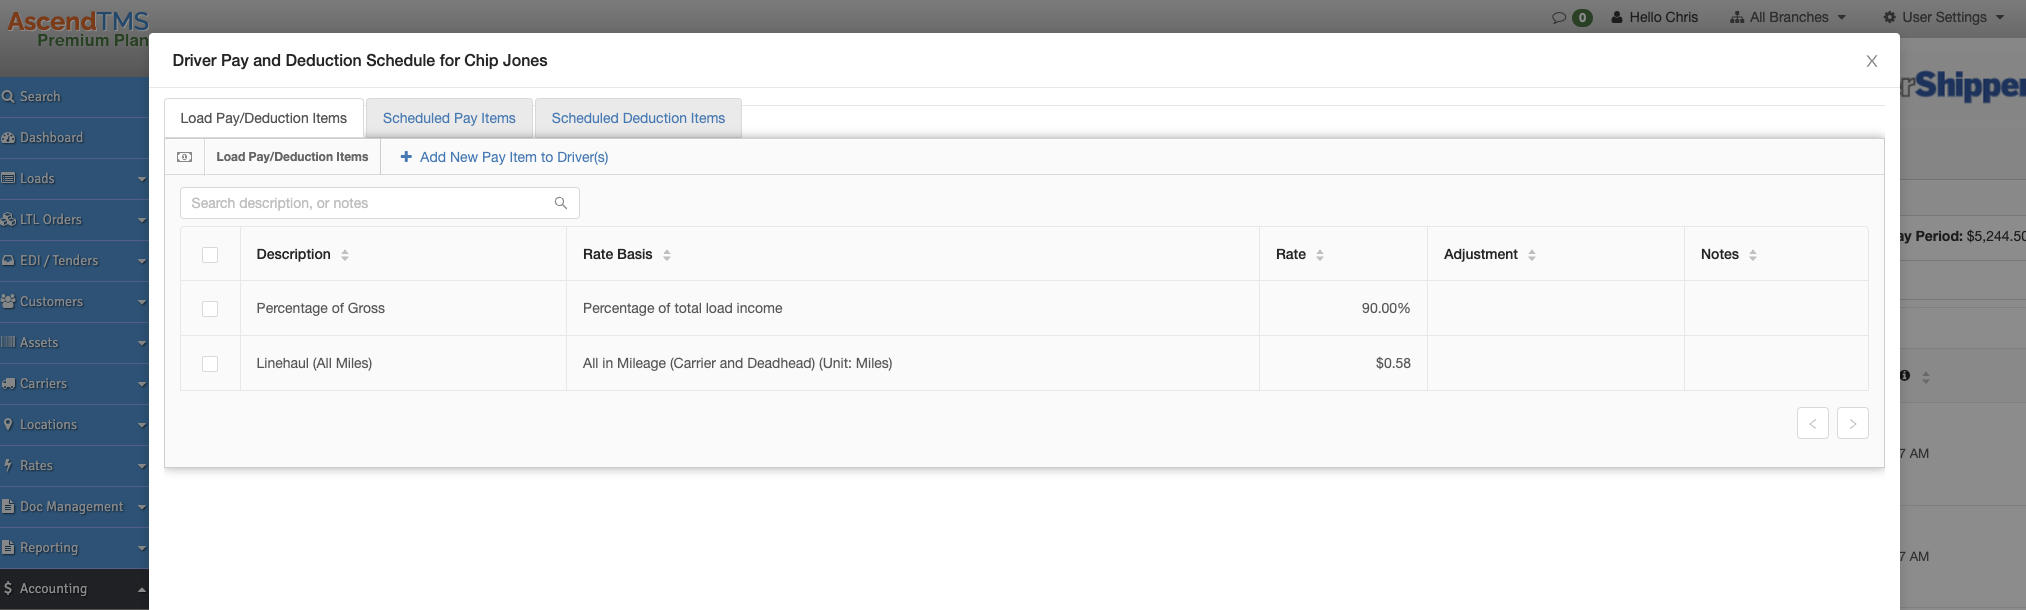The image size is (2026, 610).
Task: Expand the Customers sidebar menu arrow
Action: [142, 302]
